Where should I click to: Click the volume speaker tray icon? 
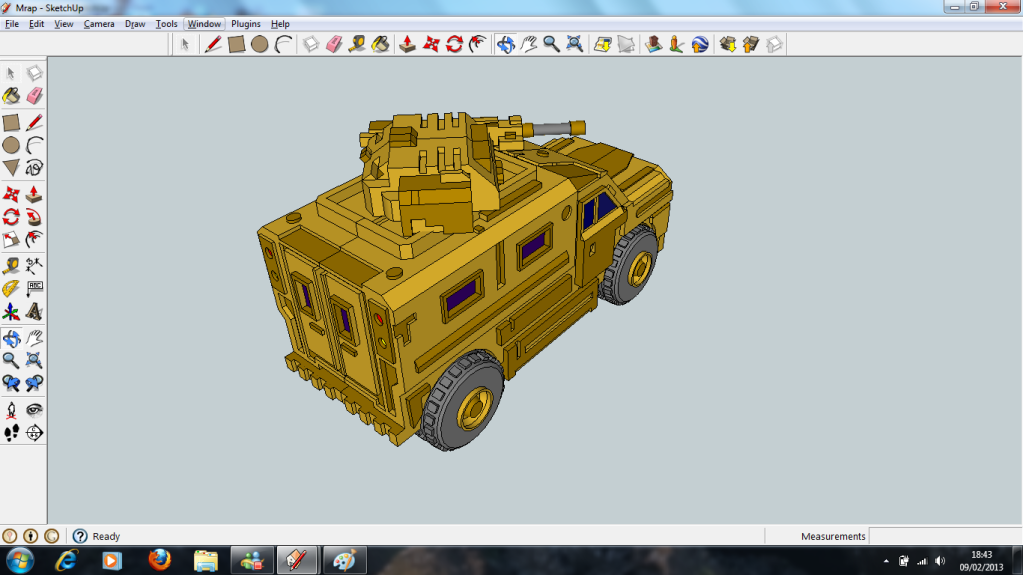[940, 561]
